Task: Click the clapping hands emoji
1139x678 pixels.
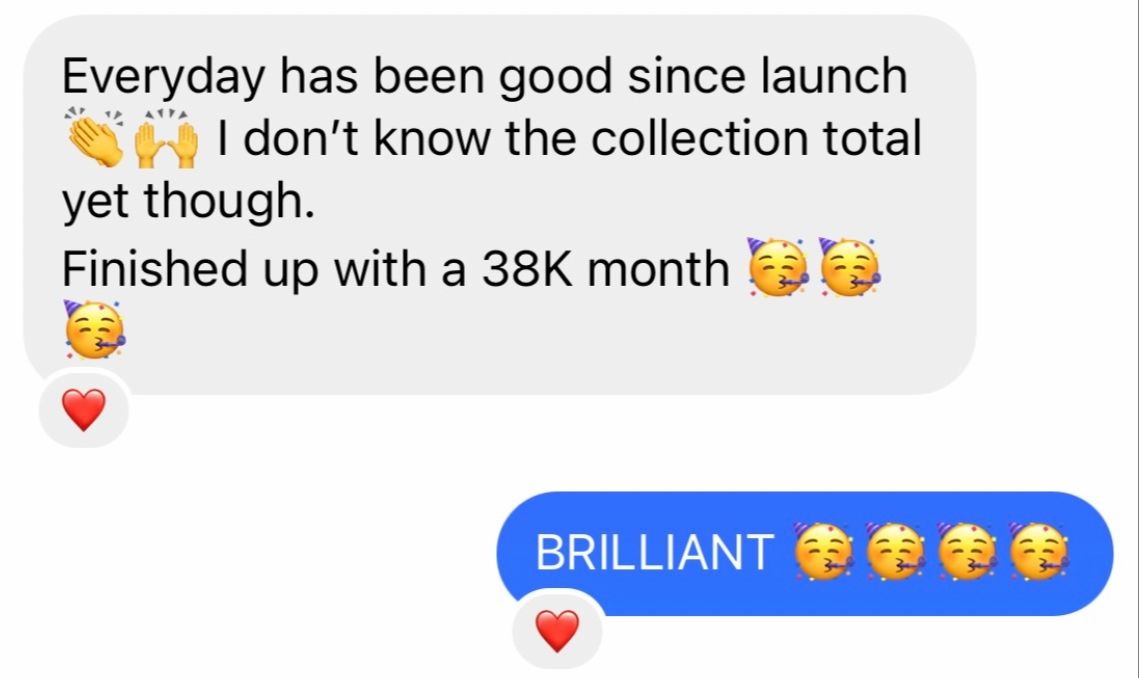Action: [x=94, y=138]
